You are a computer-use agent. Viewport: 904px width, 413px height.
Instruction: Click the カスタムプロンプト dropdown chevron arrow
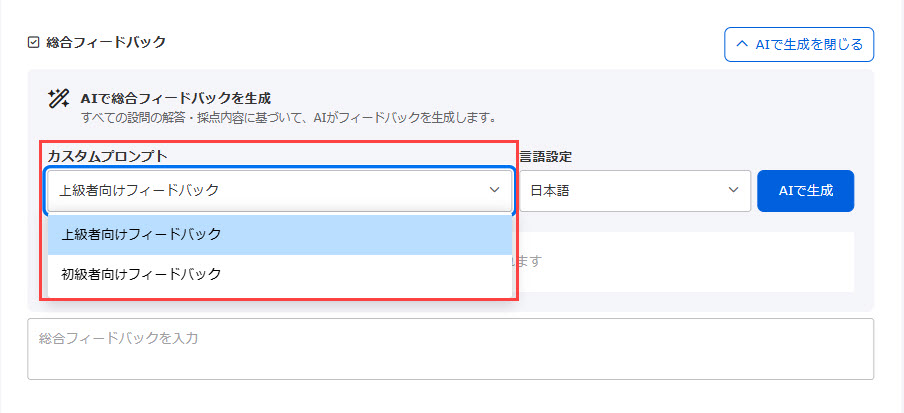(x=494, y=190)
